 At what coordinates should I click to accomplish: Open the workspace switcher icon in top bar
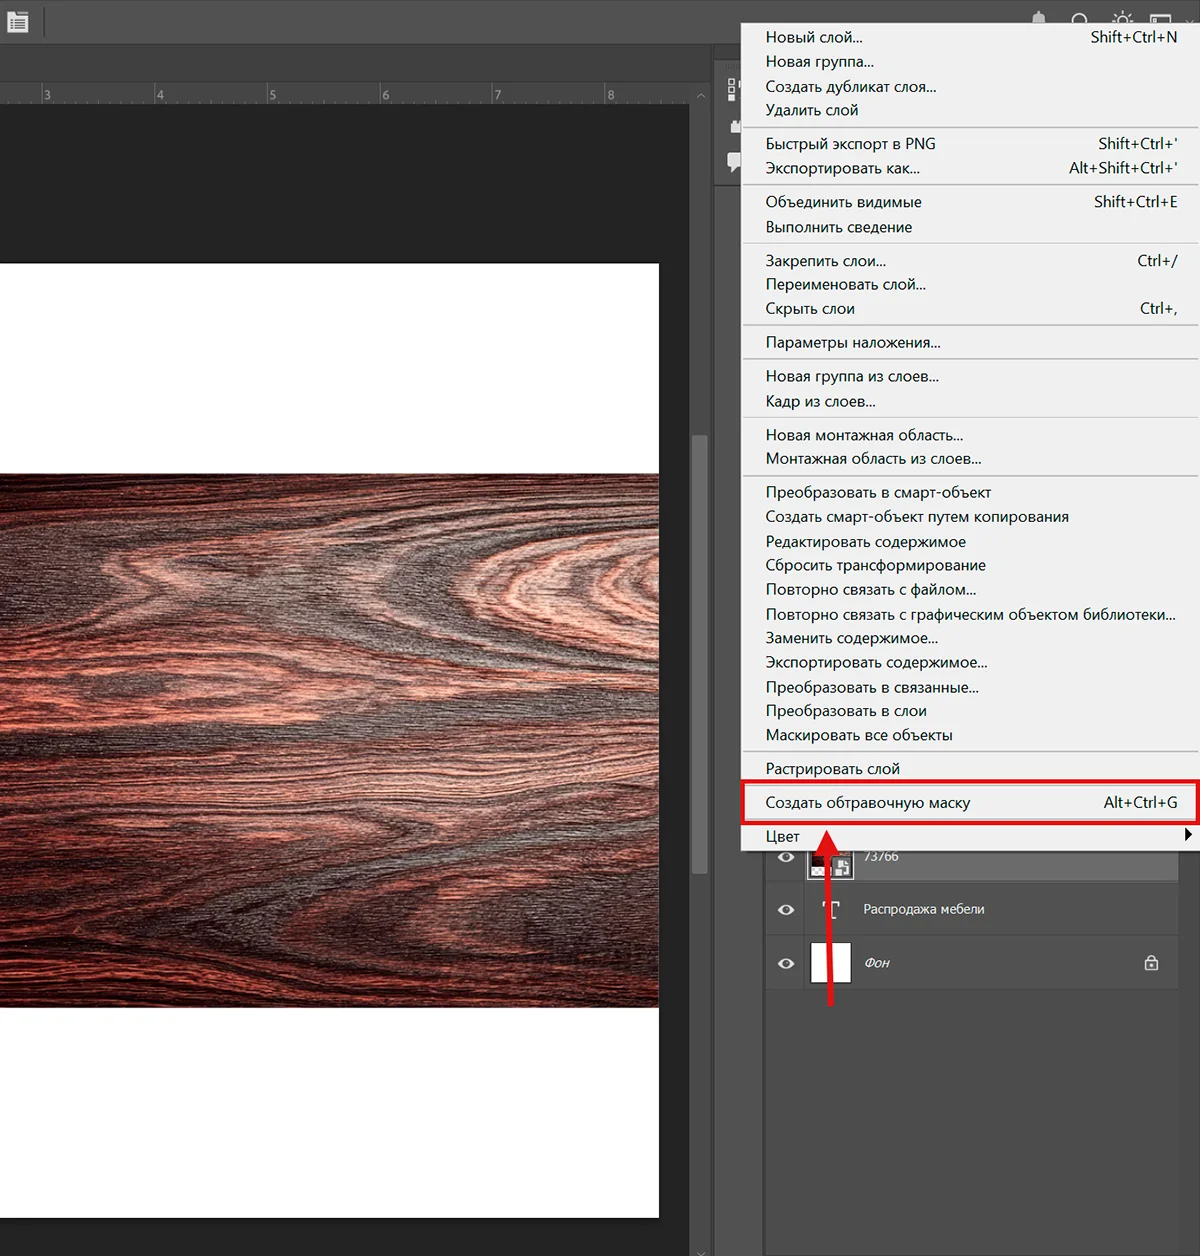(1161, 20)
